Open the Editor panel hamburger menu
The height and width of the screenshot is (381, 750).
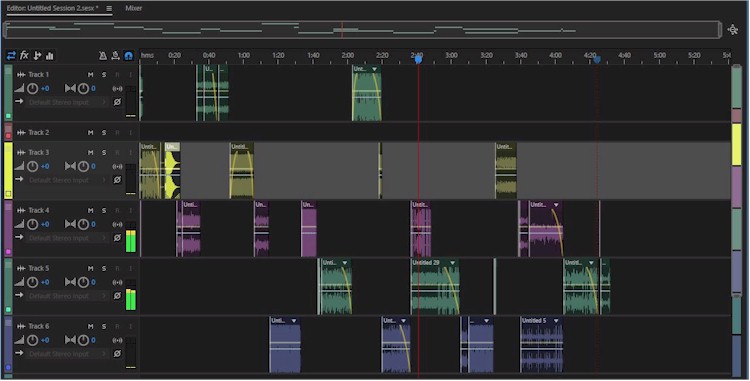tap(109, 9)
